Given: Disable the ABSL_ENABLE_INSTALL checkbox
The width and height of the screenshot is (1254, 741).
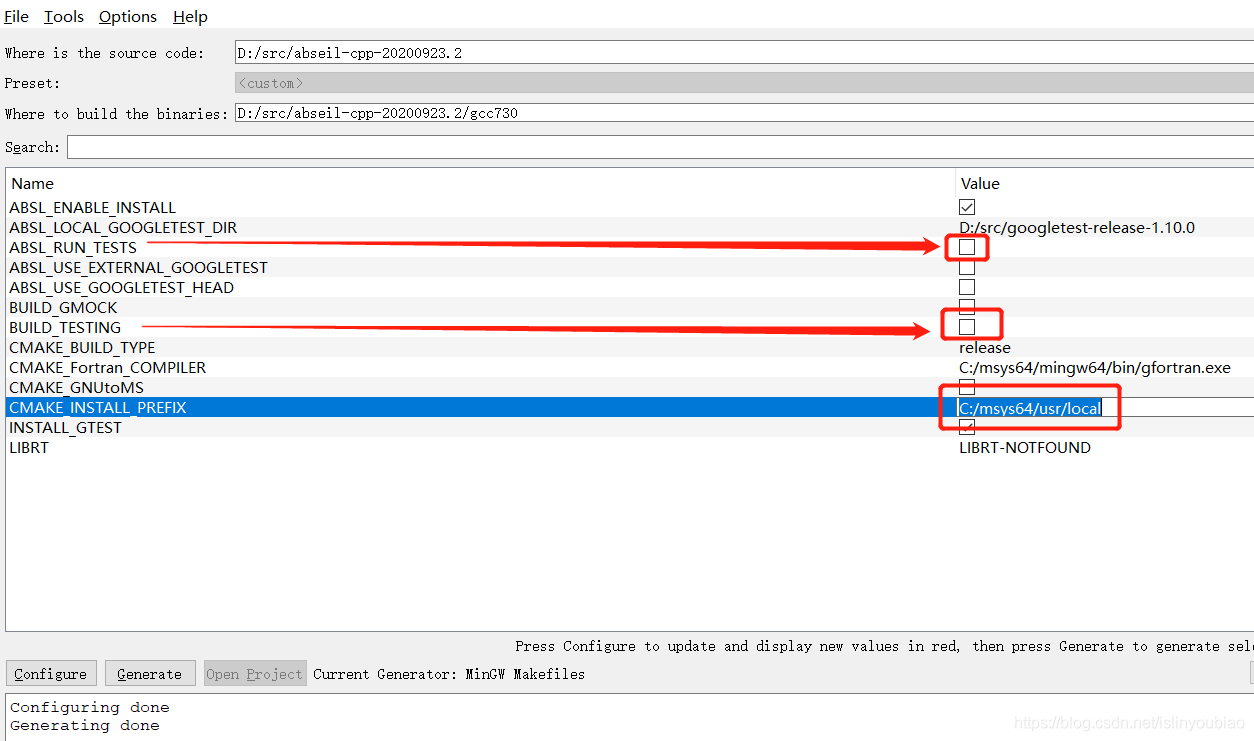Looking at the screenshot, I should tap(966, 207).
